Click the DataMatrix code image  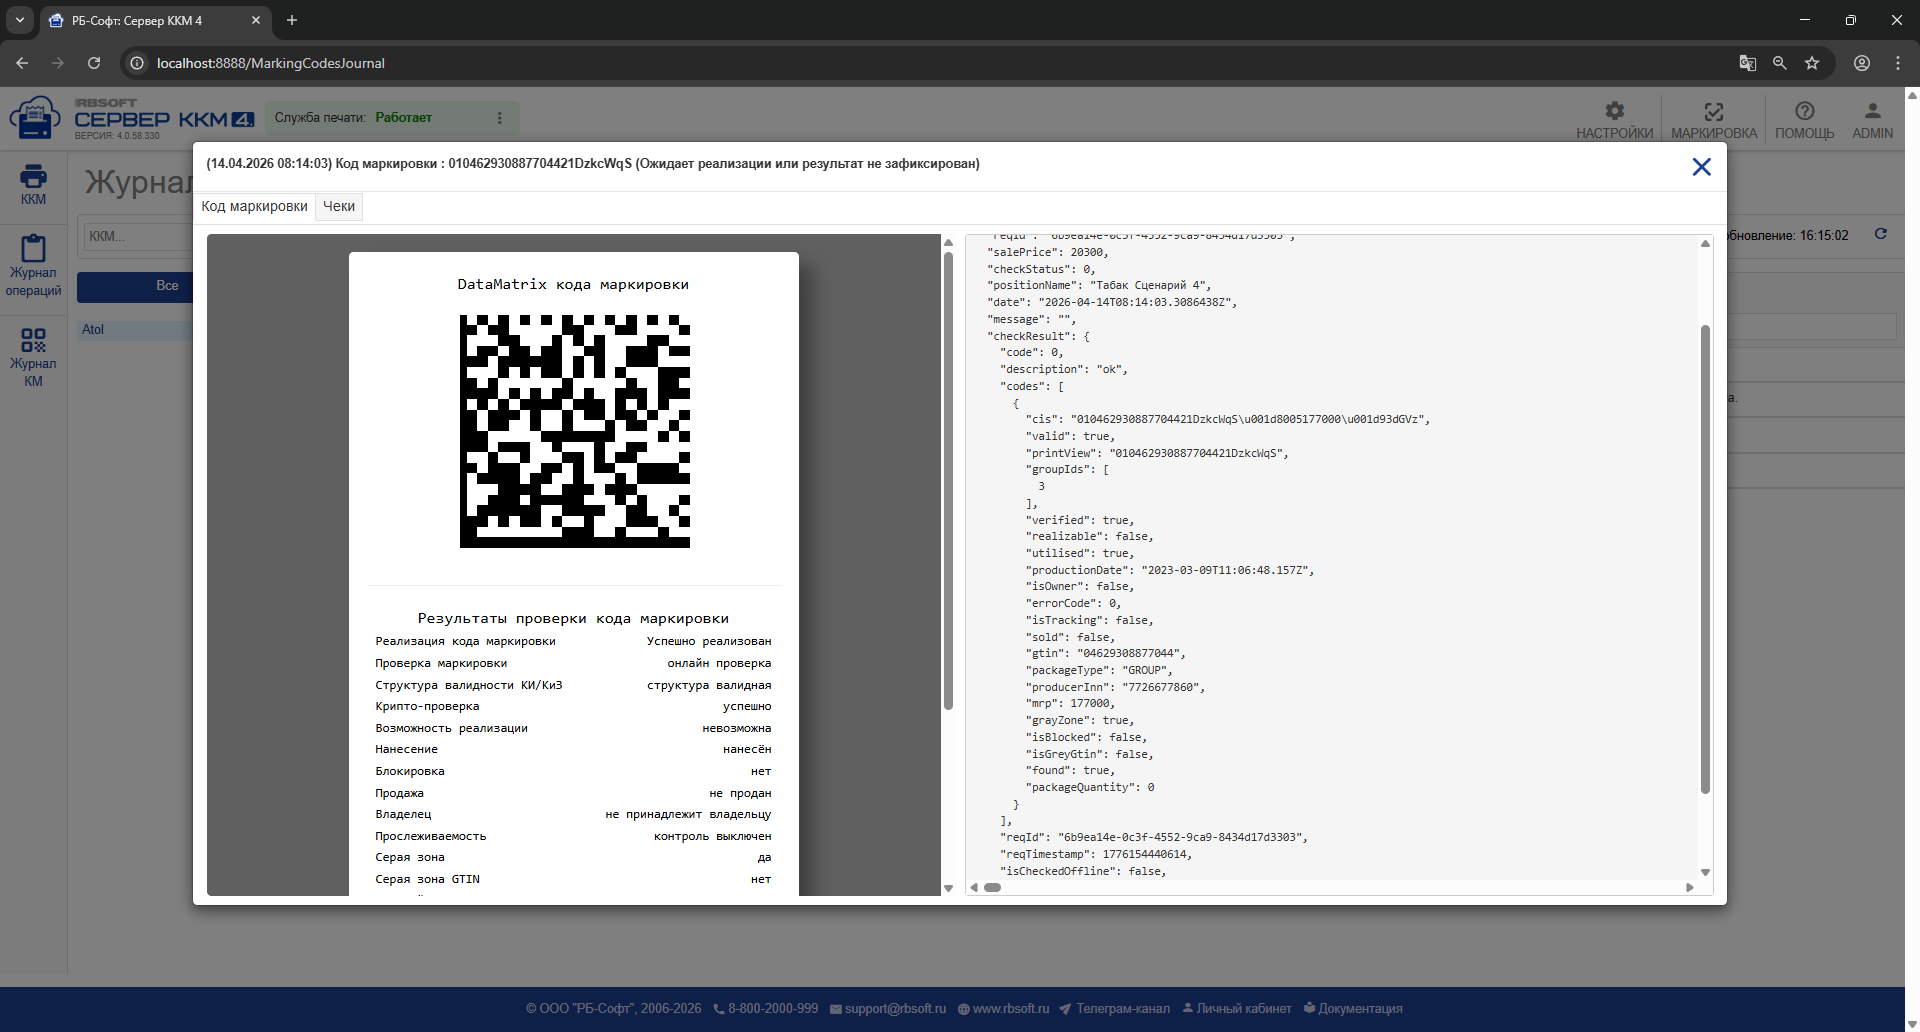coord(575,431)
